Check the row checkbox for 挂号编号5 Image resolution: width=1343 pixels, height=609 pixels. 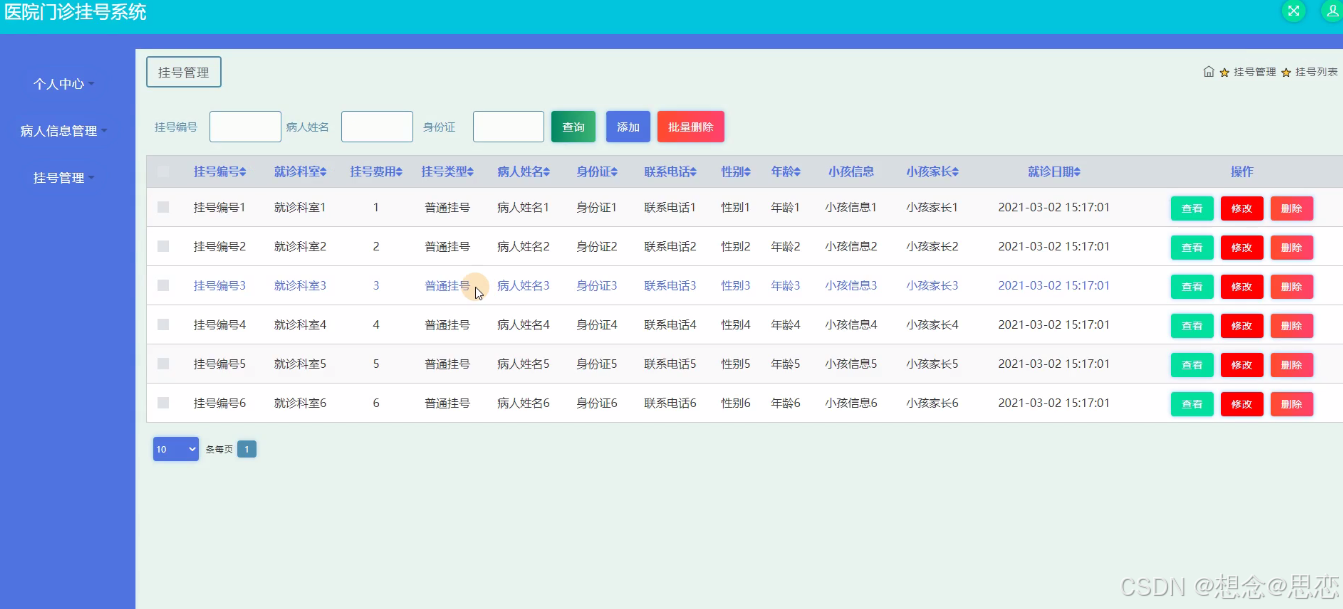(163, 363)
